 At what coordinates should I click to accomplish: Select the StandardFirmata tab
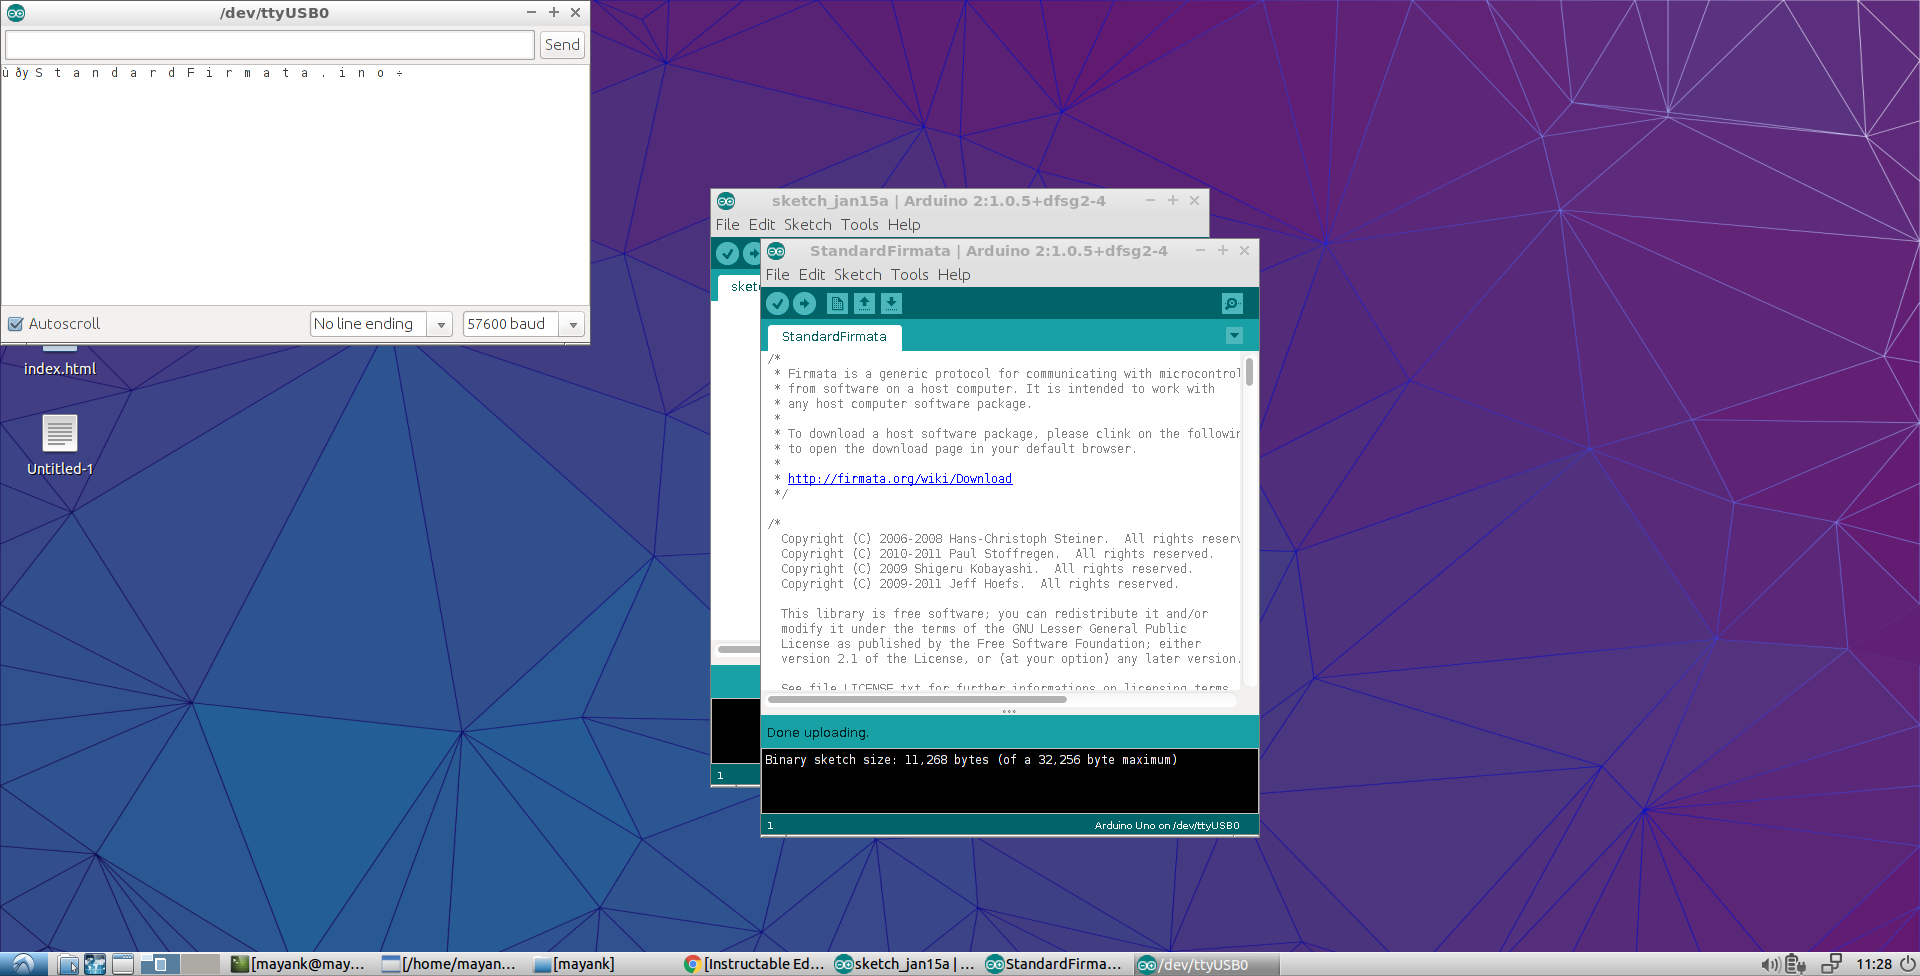(833, 337)
